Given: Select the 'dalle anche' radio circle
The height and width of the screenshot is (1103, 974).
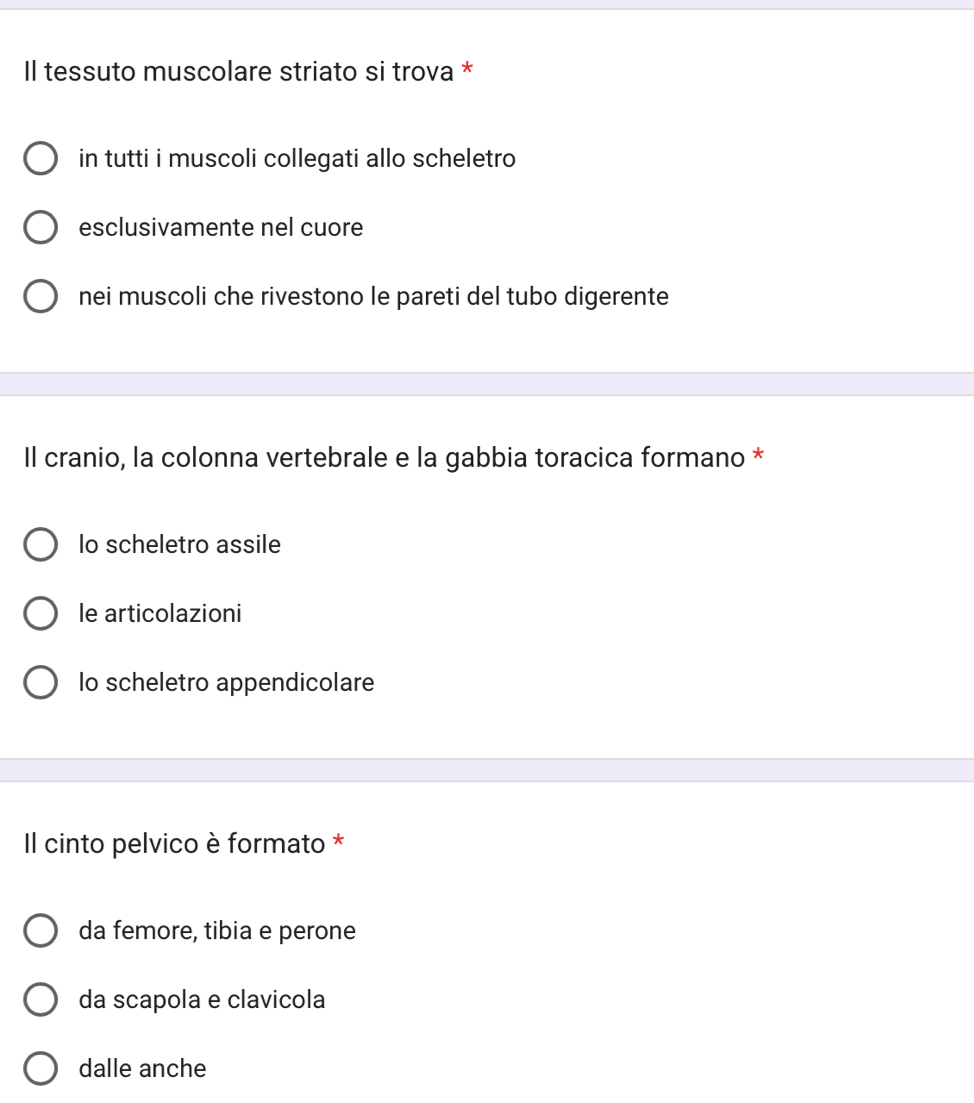Looking at the screenshot, I should pos(41,1069).
